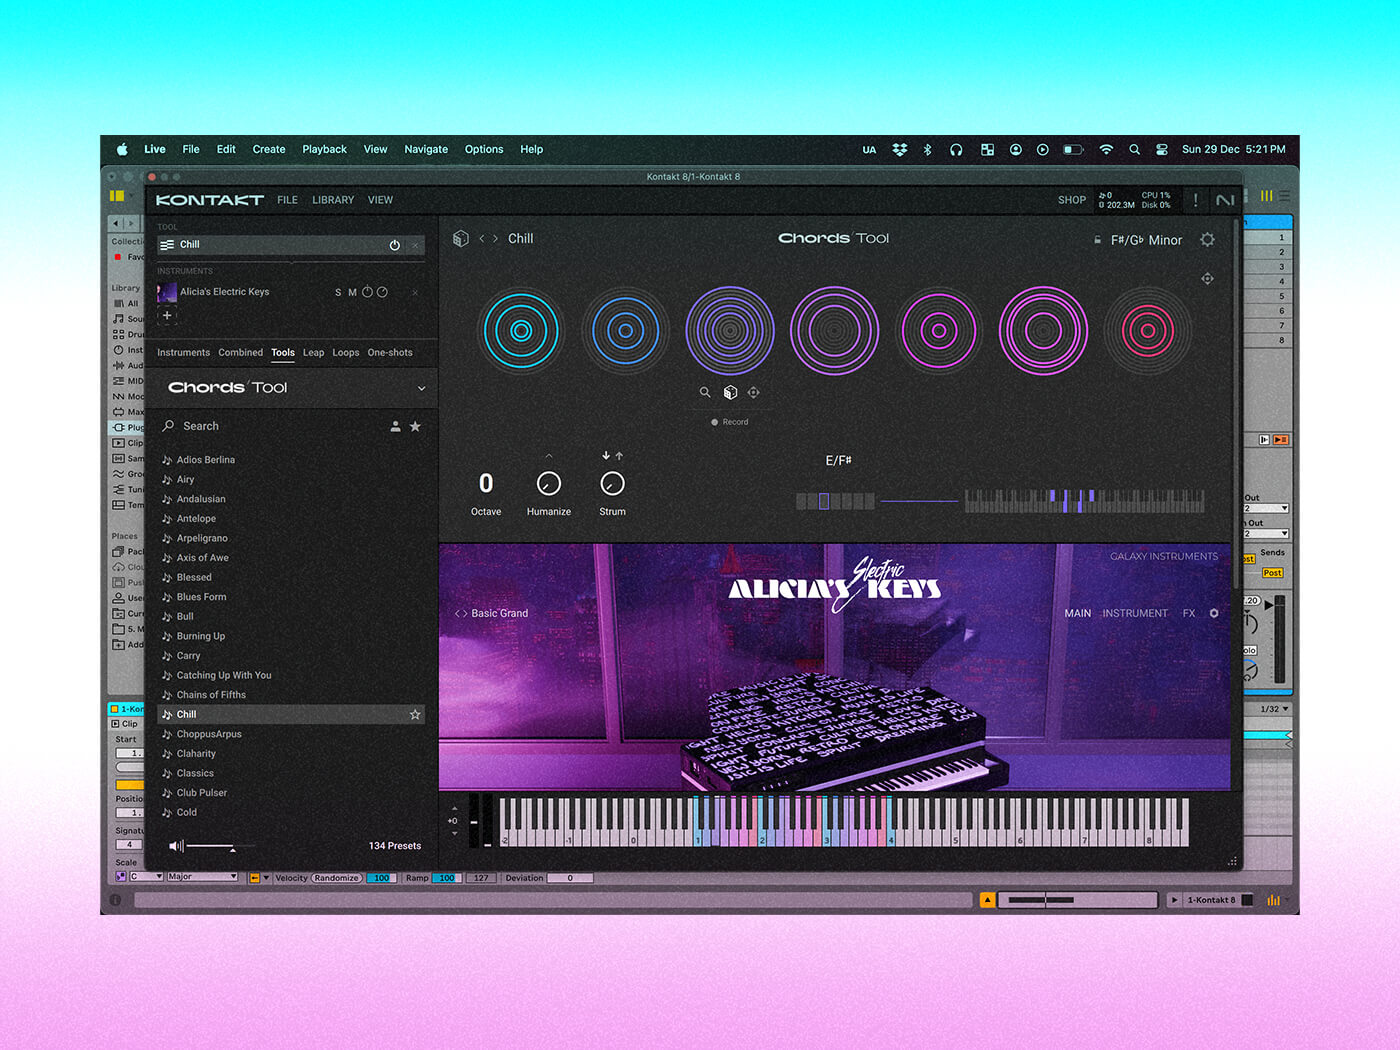The width and height of the screenshot is (1400, 1050).
Task: Select the Blues Form preset
Action: coord(201,597)
